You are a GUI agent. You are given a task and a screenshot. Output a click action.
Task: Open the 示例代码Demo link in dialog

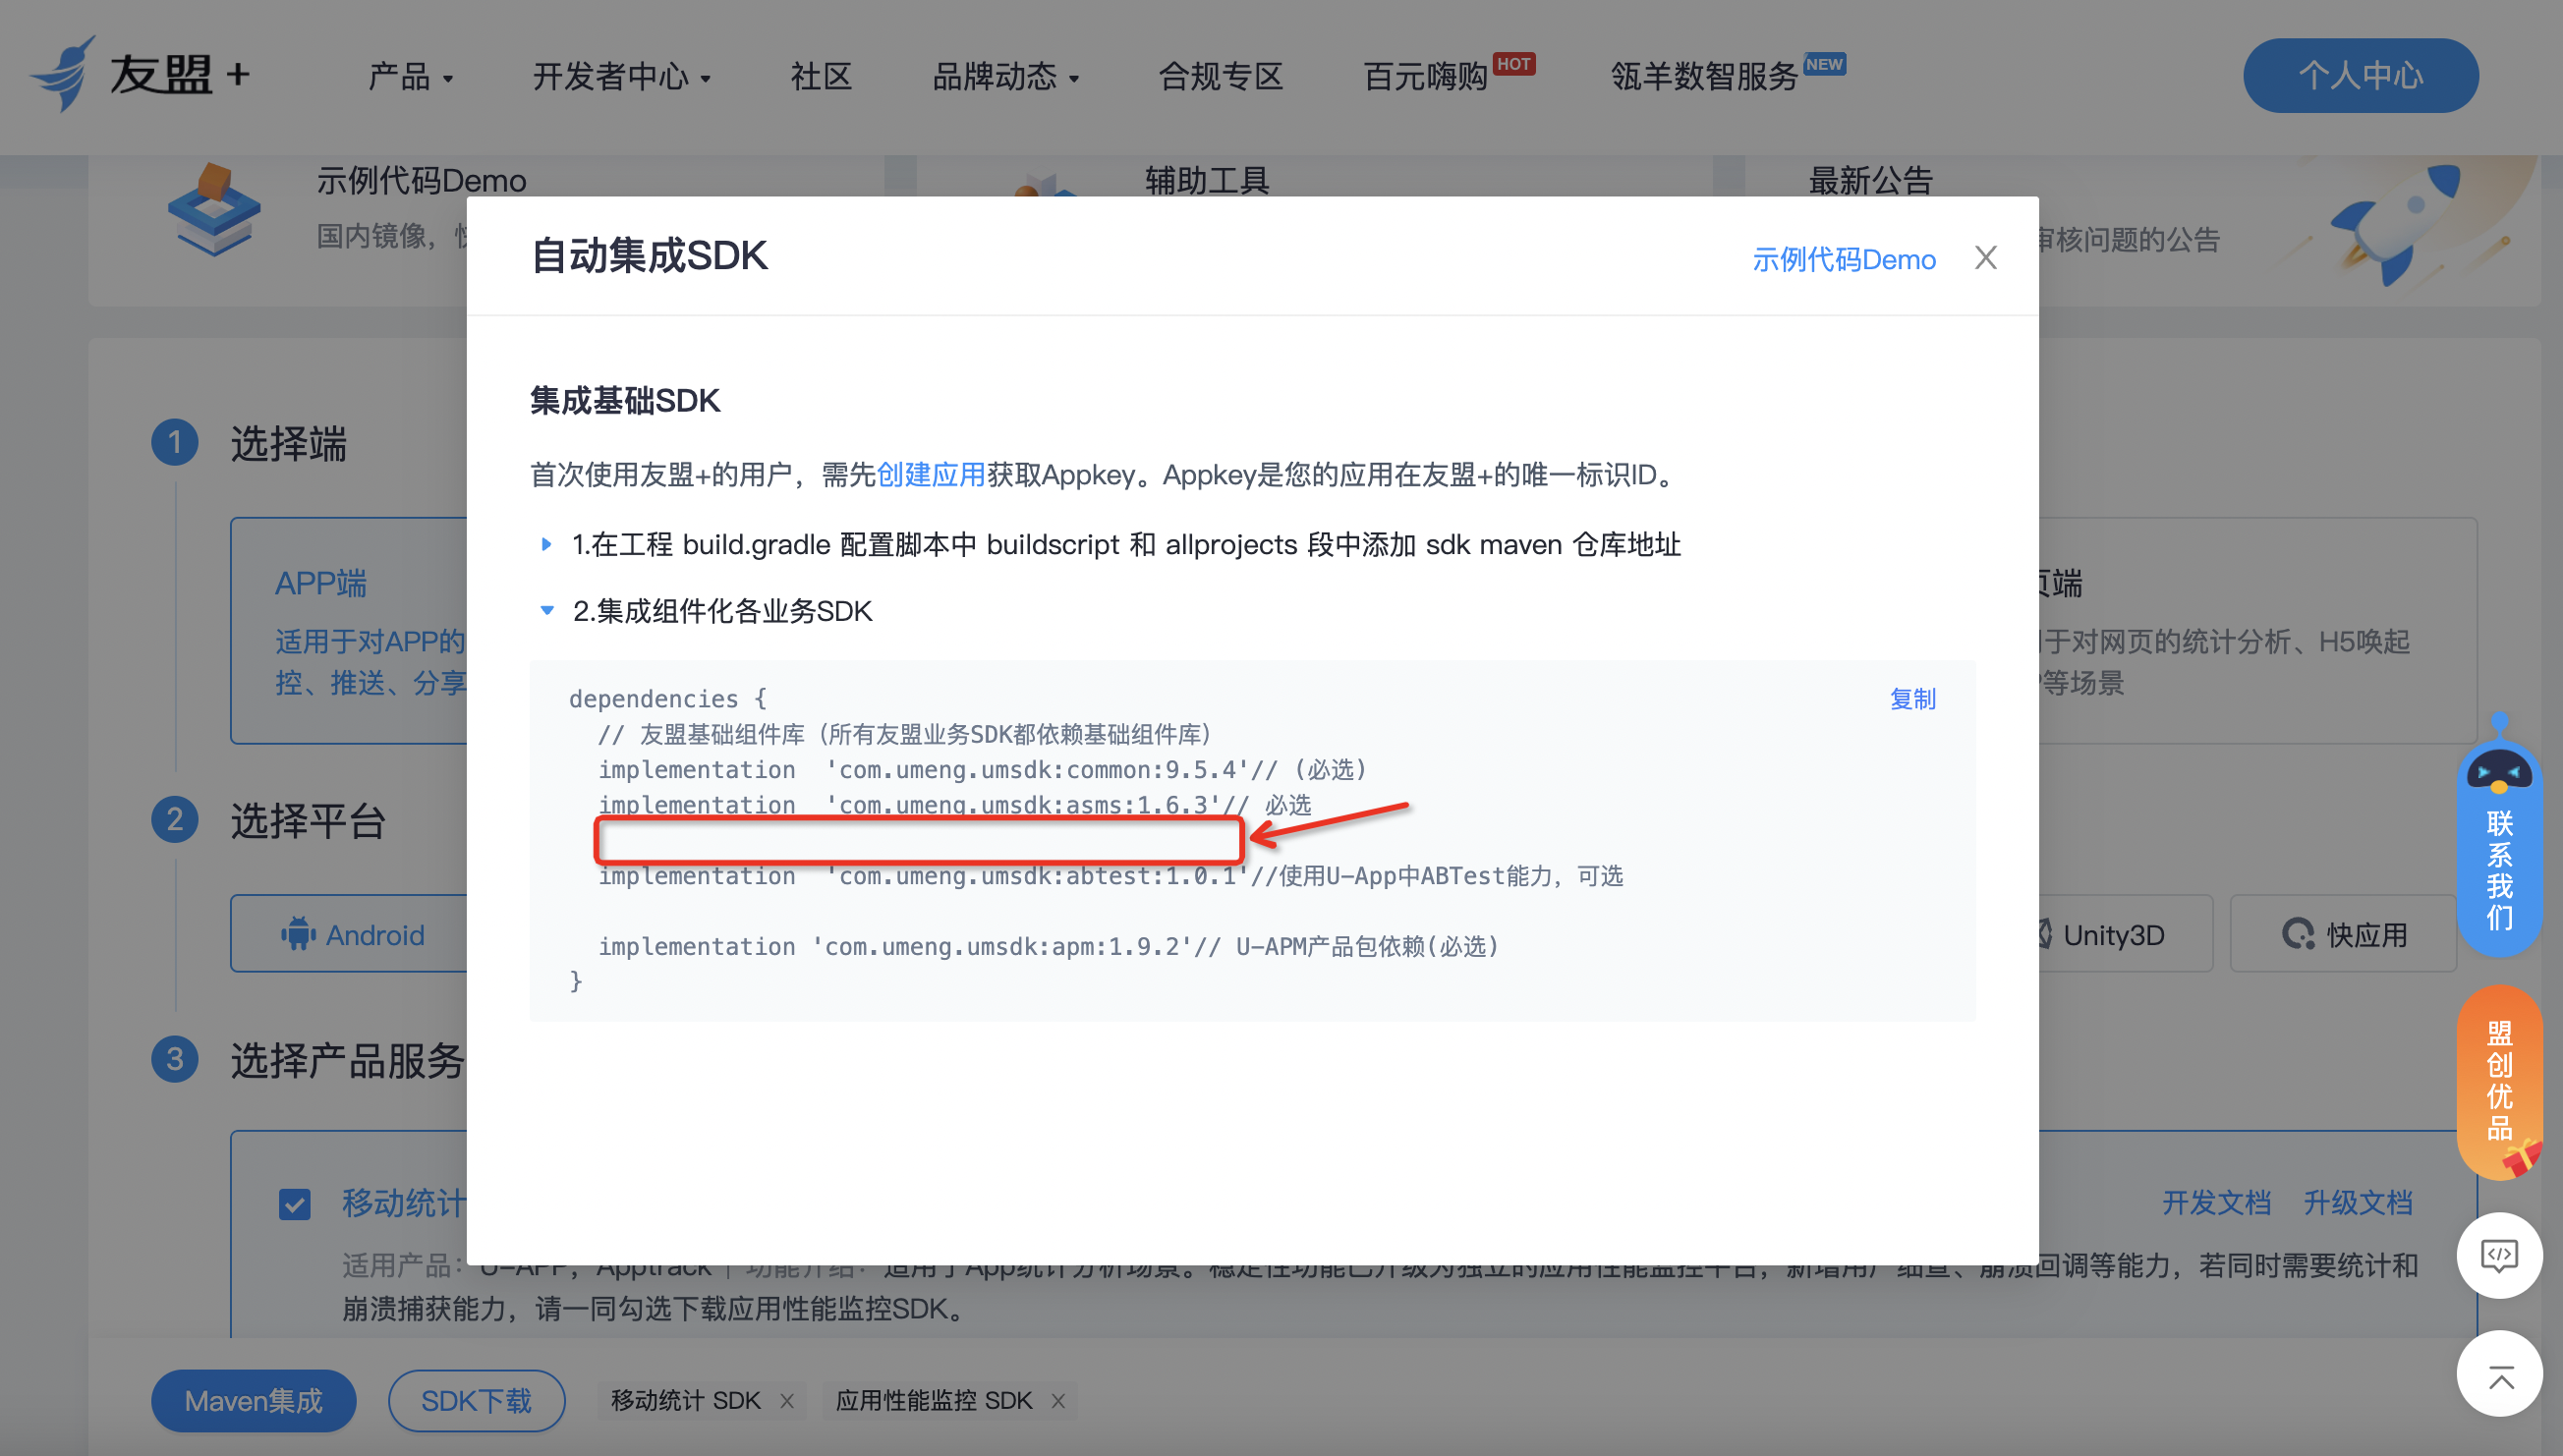(x=1843, y=260)
